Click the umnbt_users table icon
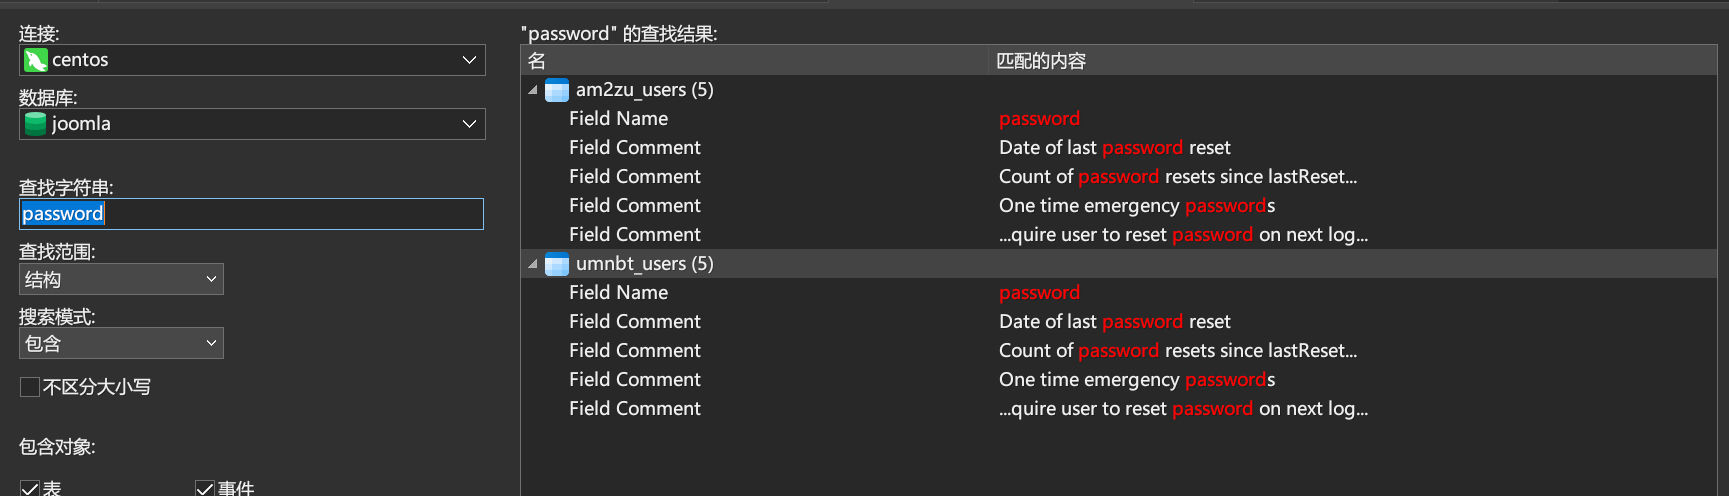The image size is (1729, 496). pos(557,264)
